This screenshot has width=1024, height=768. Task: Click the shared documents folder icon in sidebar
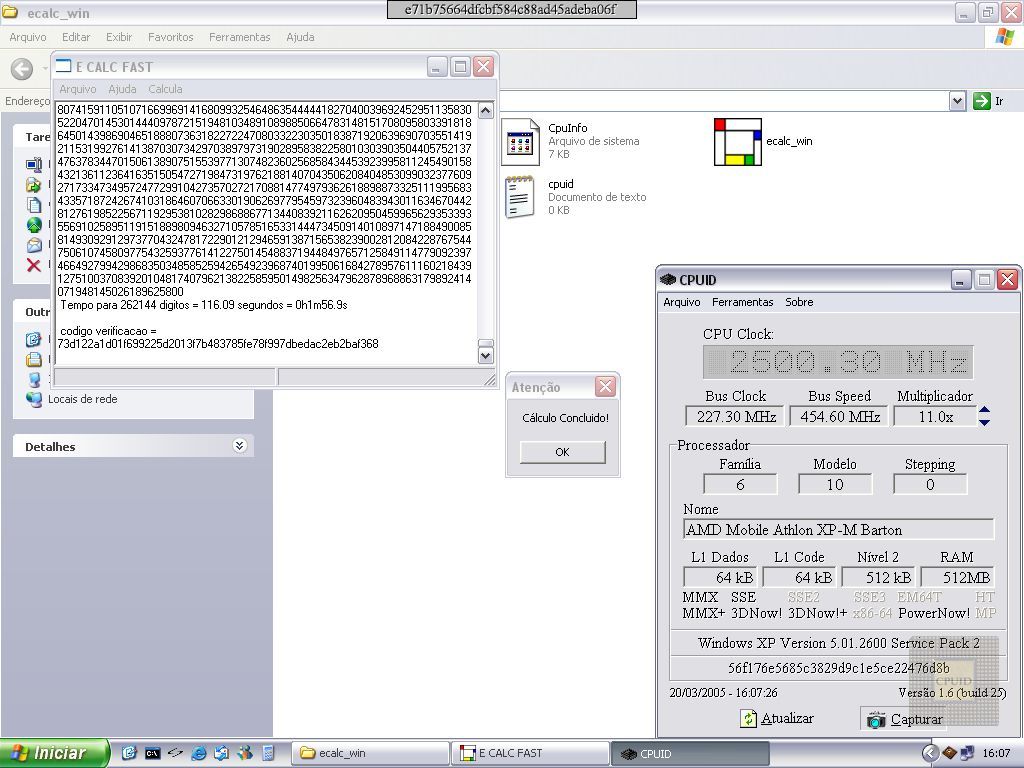(34, 359)
